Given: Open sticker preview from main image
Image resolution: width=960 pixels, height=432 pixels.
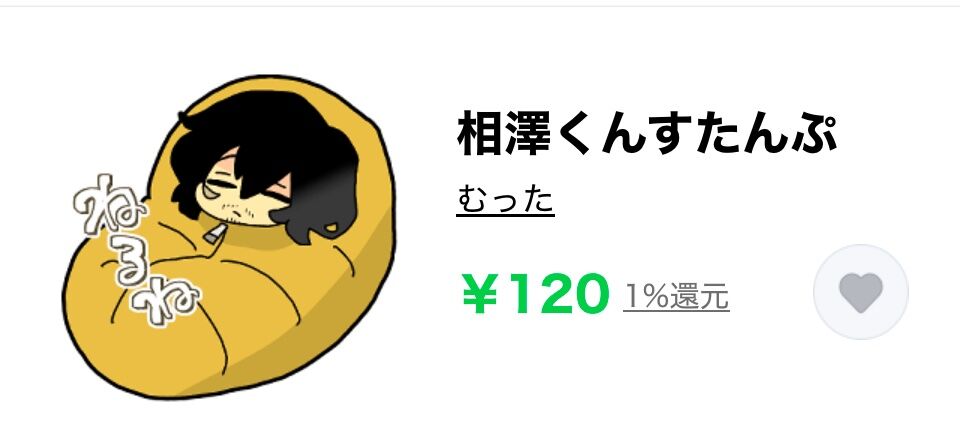Looking at the screenshot, I should (x=230, y=237).
